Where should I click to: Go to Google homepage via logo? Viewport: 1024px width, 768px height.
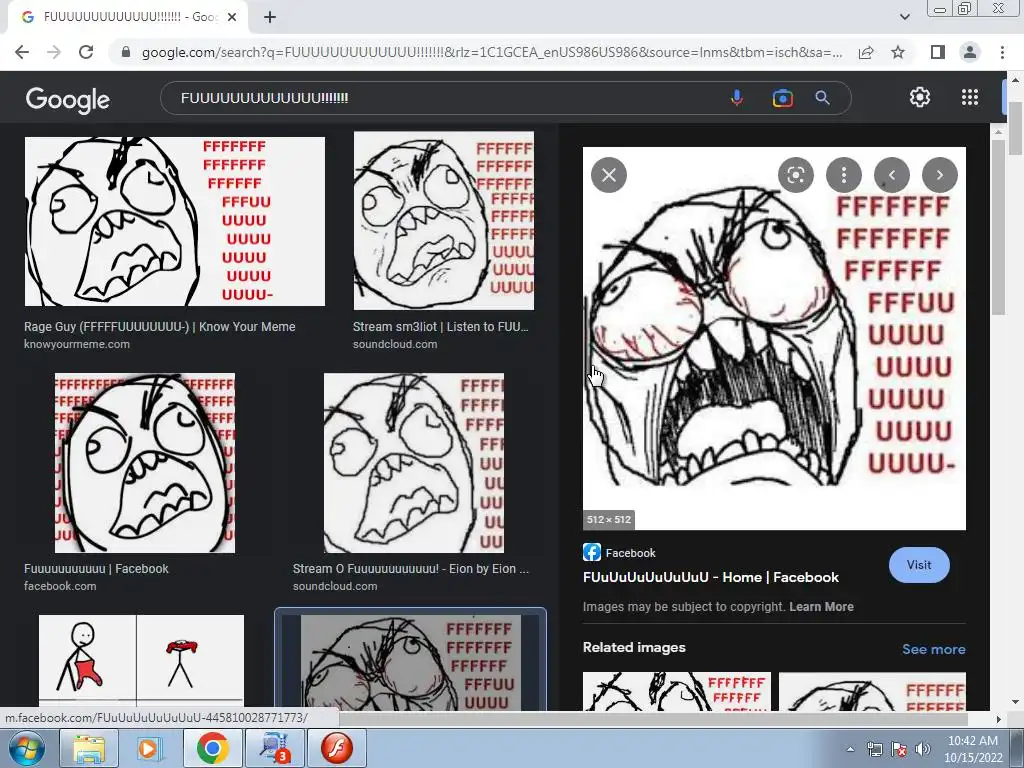[x=68, y=99]
